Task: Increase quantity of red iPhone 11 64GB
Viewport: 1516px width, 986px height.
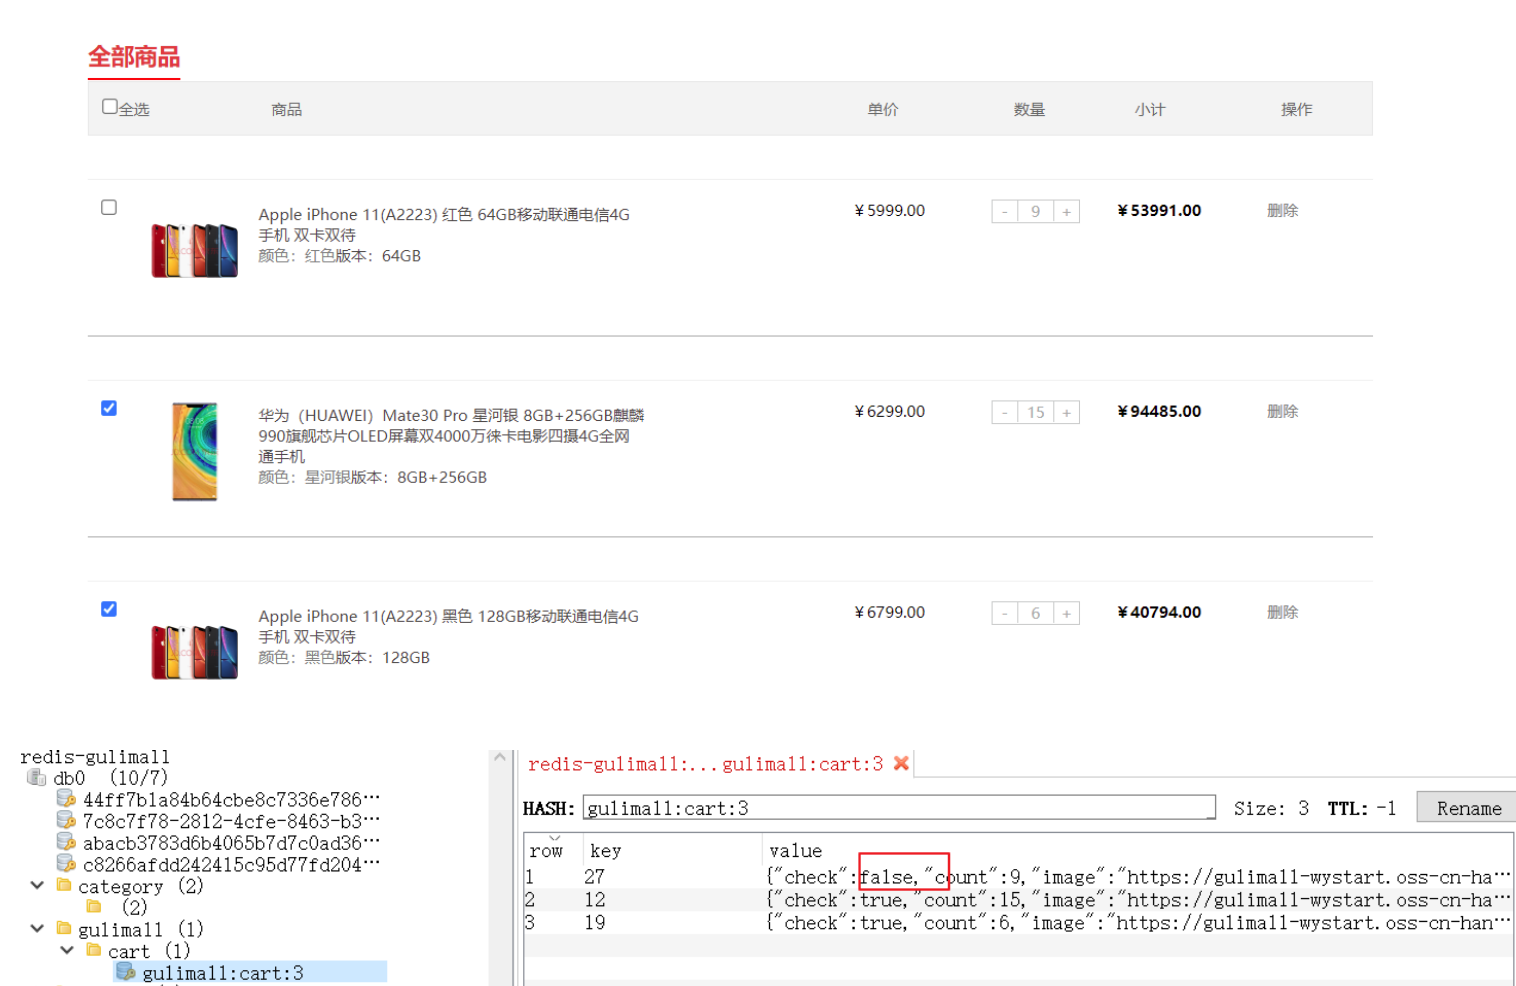Action: (x=1067, y=211)
